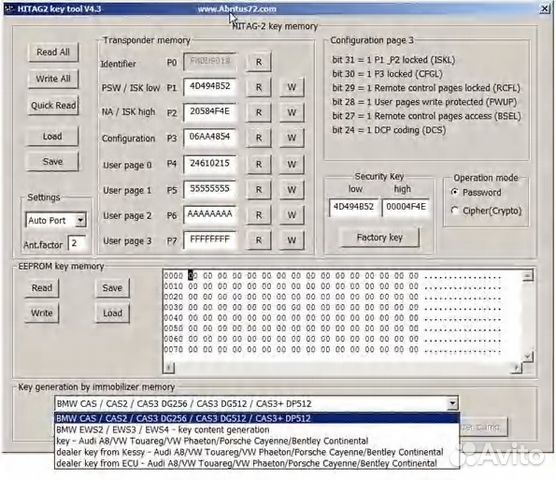
Task: Read P7 User page 3
Action: (x=259, y=240)
